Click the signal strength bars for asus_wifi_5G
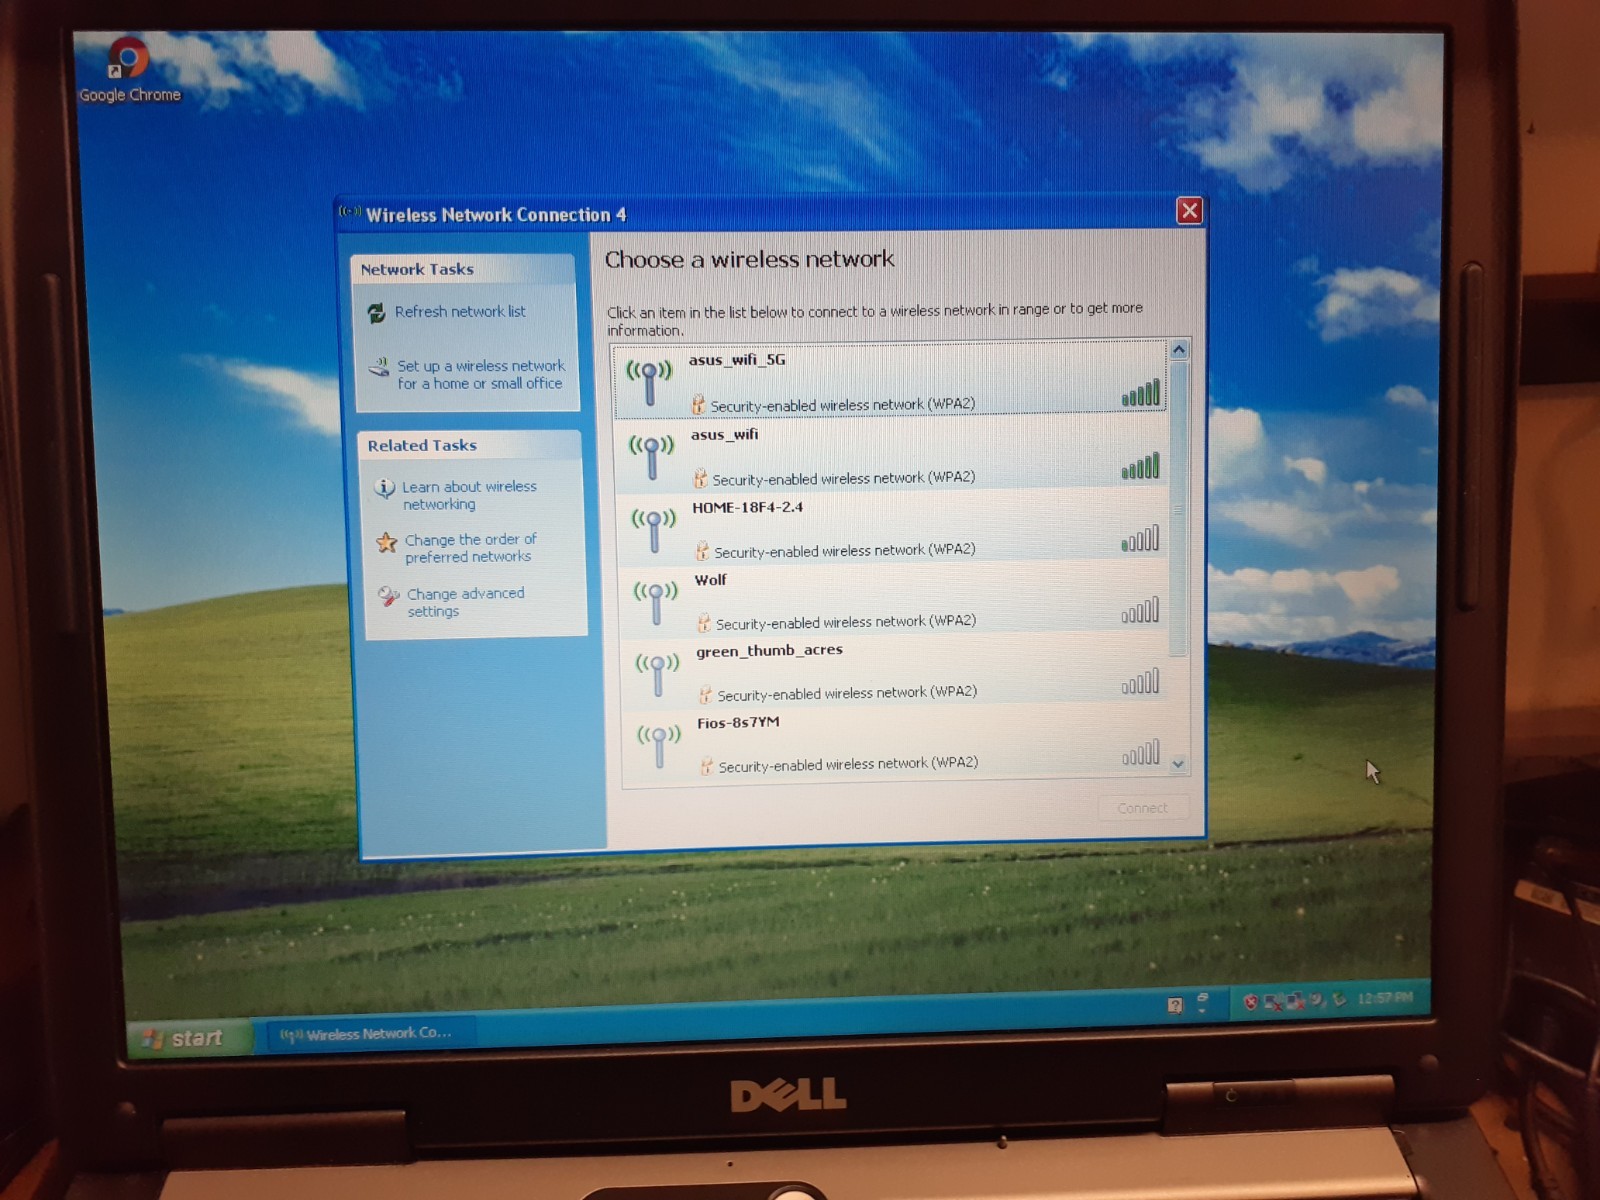The height and width of the screenshot is (1200, 1600). coord(1141,393)
